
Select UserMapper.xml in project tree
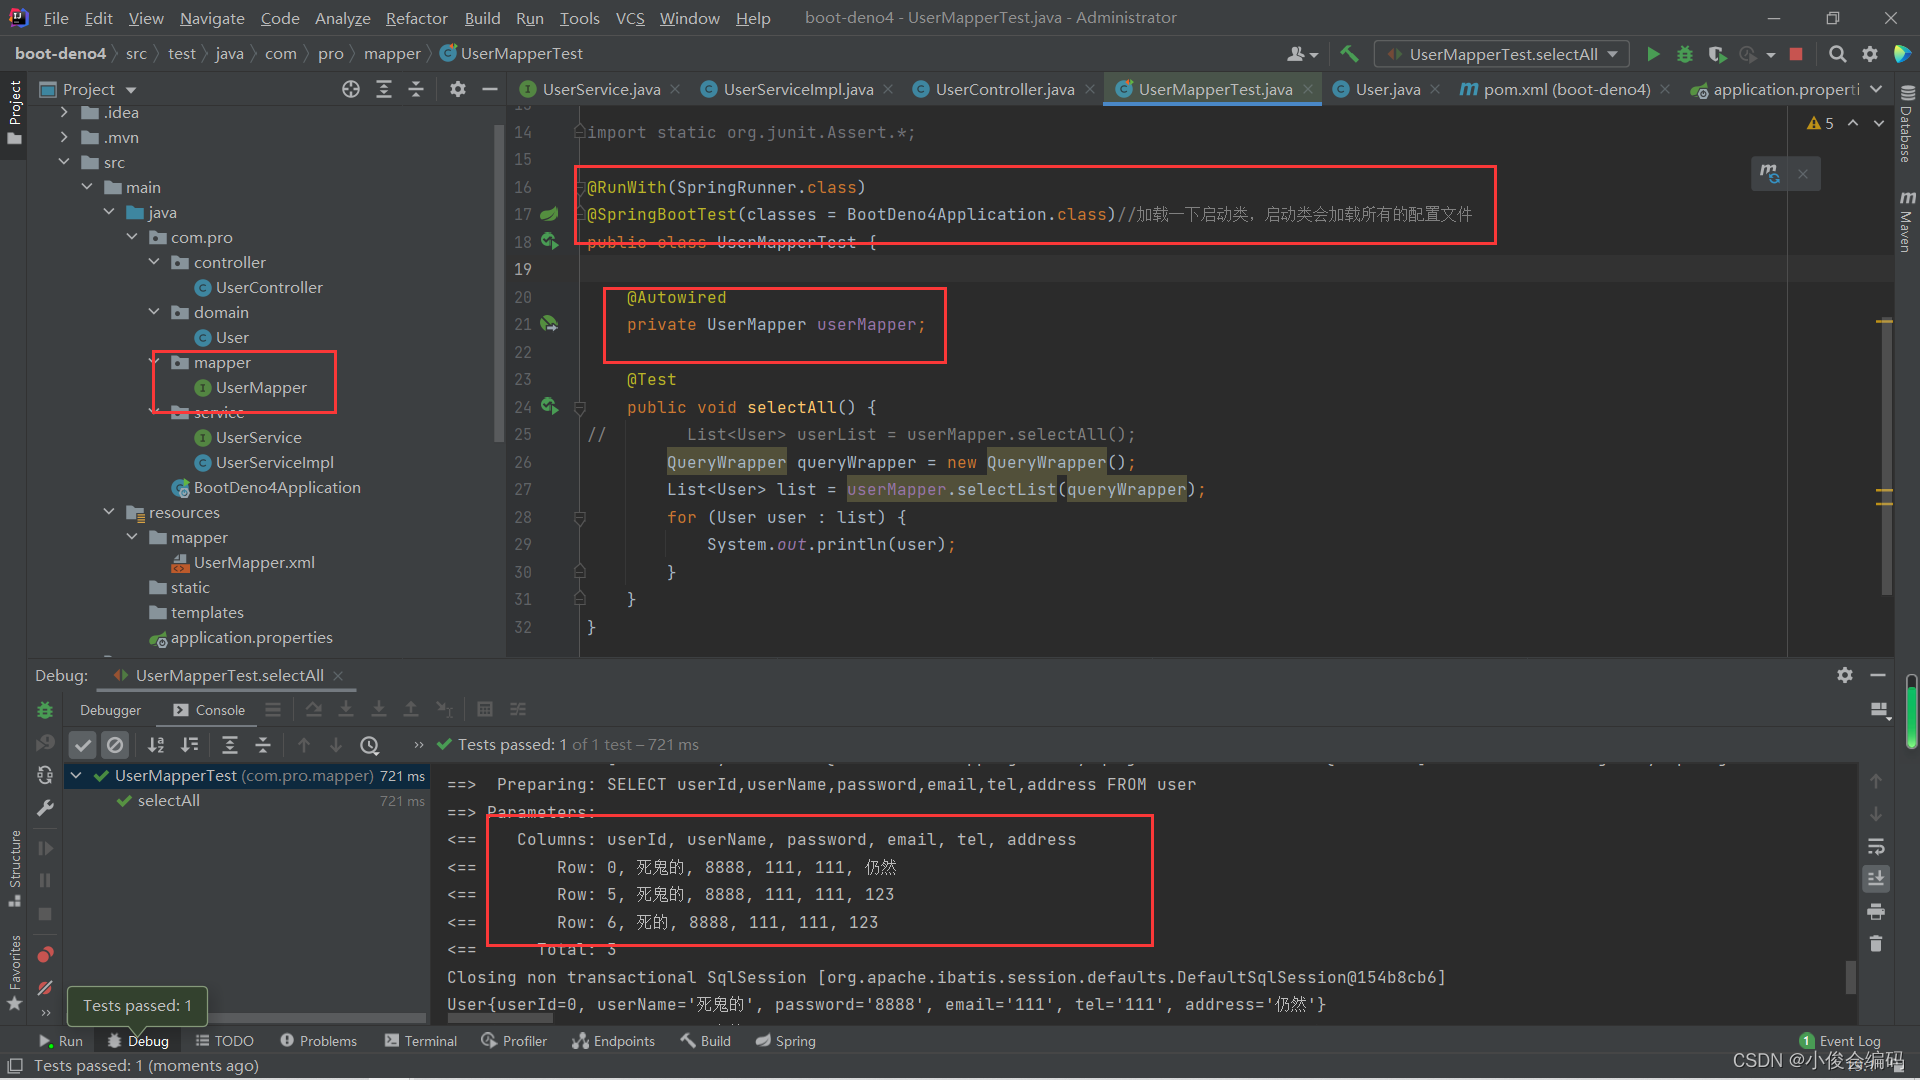(254, 562)
